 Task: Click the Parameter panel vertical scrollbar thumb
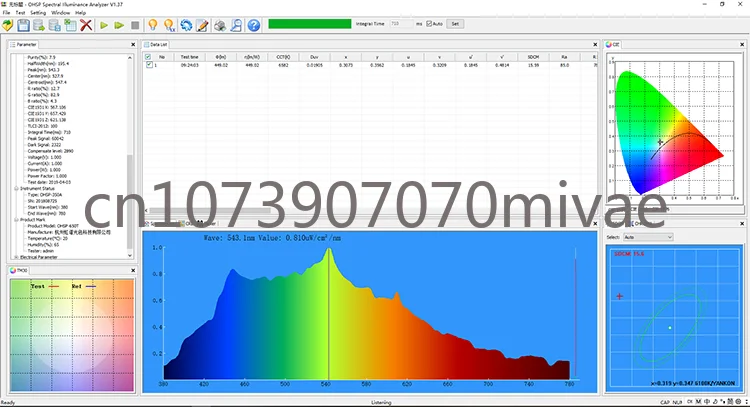point(130,201)
